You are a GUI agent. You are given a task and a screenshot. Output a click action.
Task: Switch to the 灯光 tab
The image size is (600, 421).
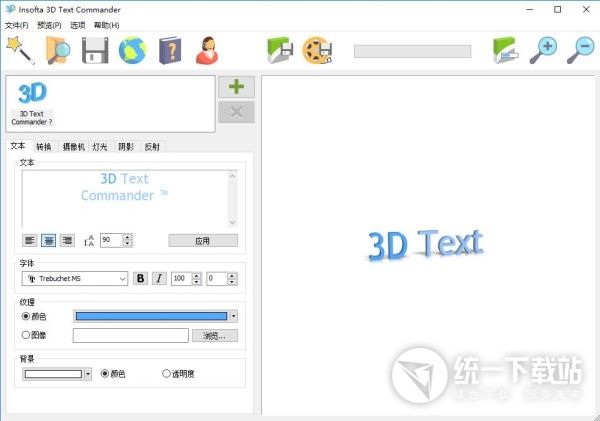(100, 147)
